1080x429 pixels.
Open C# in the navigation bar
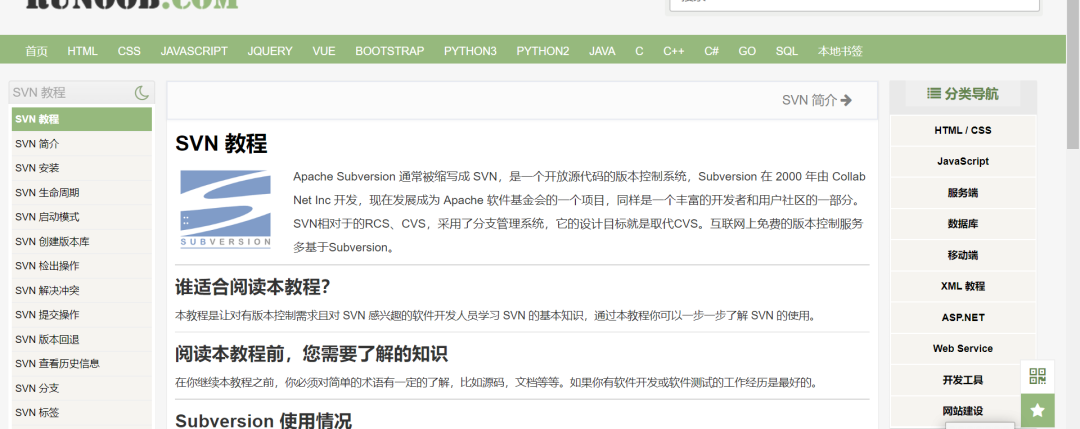point(712,51)
